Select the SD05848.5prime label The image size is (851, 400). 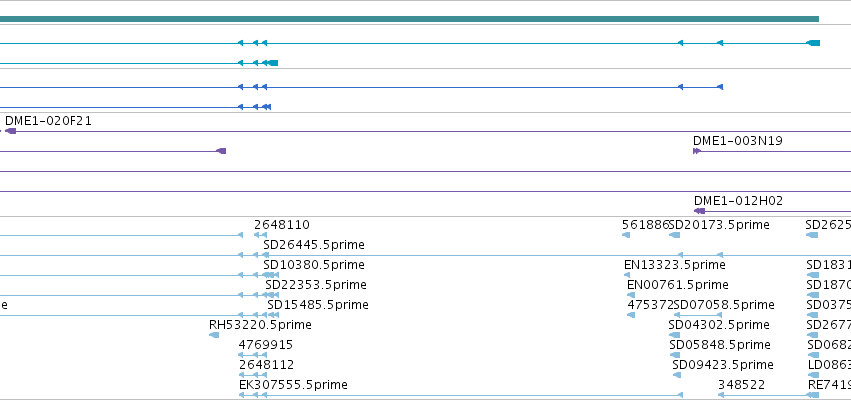pos(720,345)
